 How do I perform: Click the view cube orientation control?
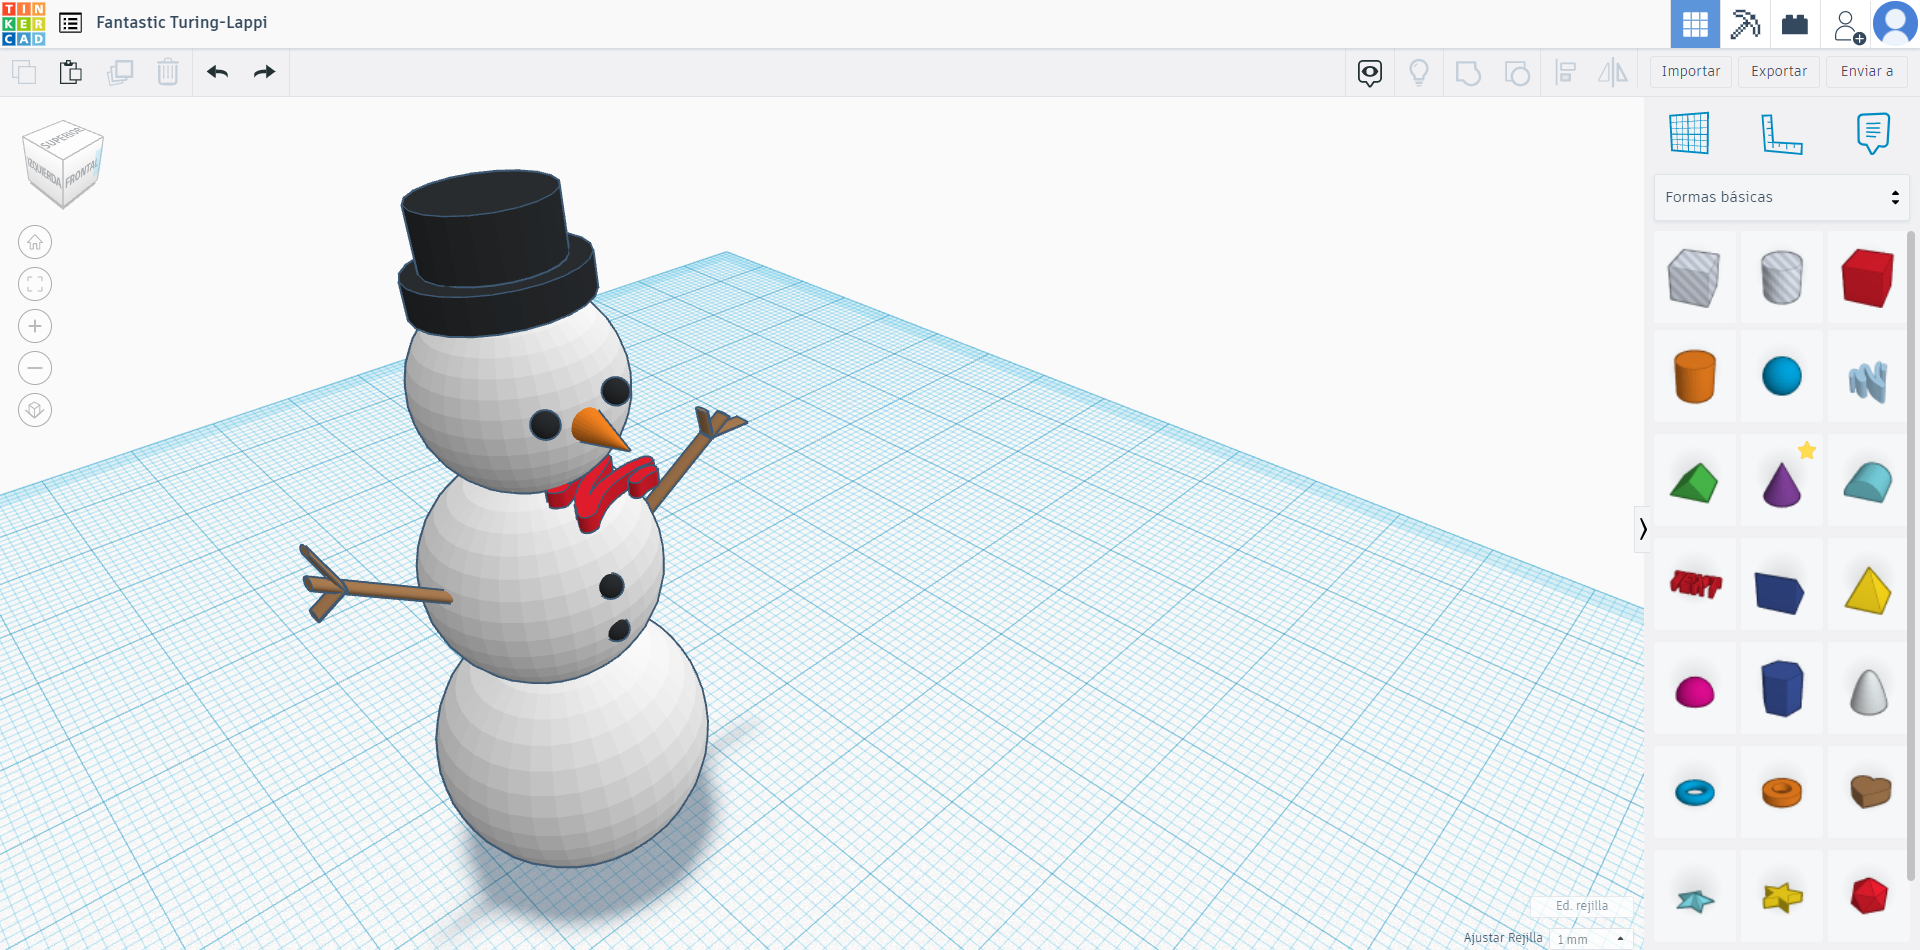coord(63,163)
